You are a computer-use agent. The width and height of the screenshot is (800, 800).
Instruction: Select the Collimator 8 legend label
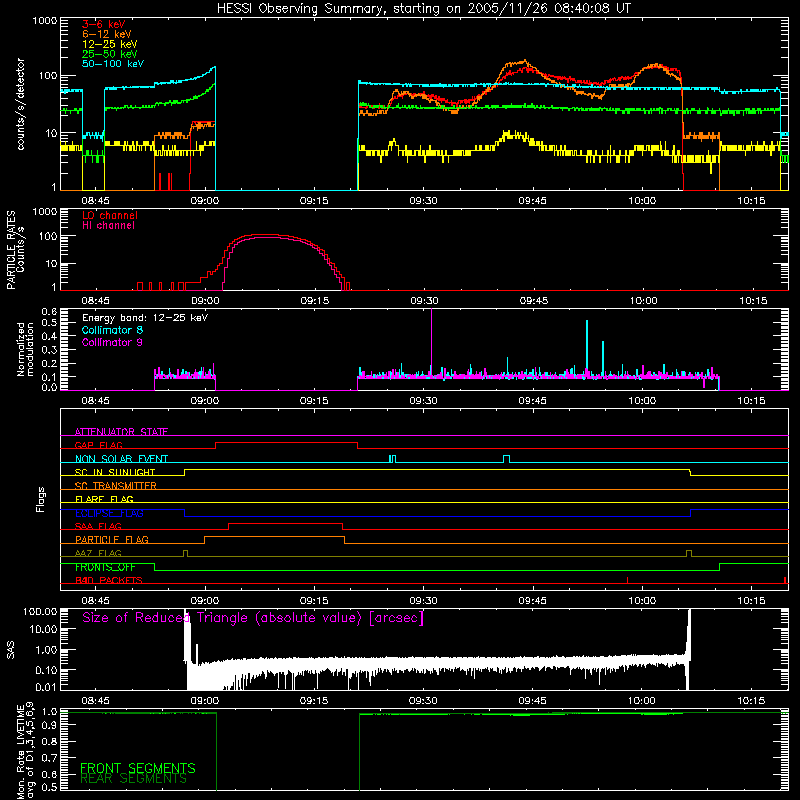tap(112, 330)
